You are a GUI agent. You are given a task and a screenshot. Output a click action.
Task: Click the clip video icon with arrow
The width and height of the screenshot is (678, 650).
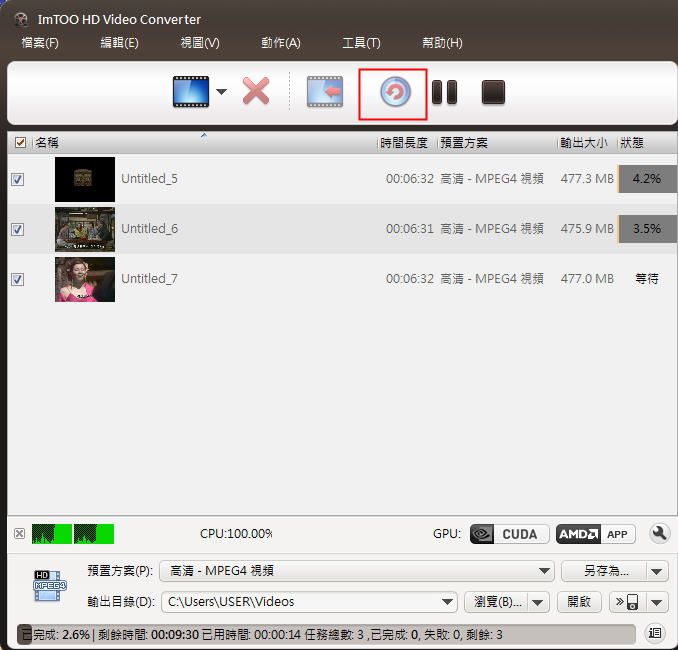coord(324,92)
